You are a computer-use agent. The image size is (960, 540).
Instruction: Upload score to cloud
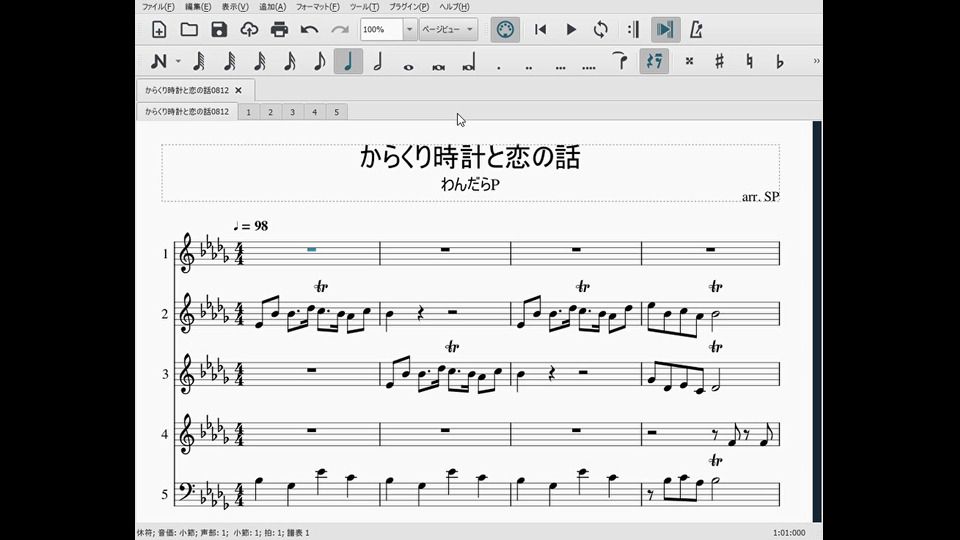tap(249, 29)
